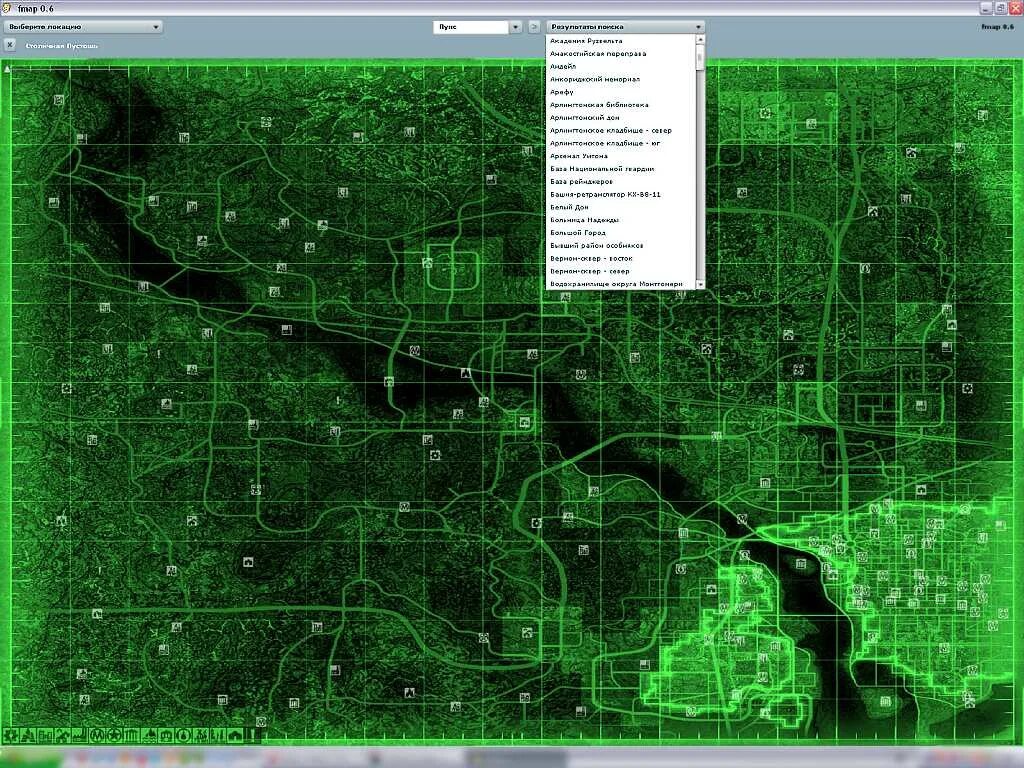Viewport: 1024px width, 768px height.
Task: Collapse the 'Результаты поиска' dropdown
Action: coord(625,27)
